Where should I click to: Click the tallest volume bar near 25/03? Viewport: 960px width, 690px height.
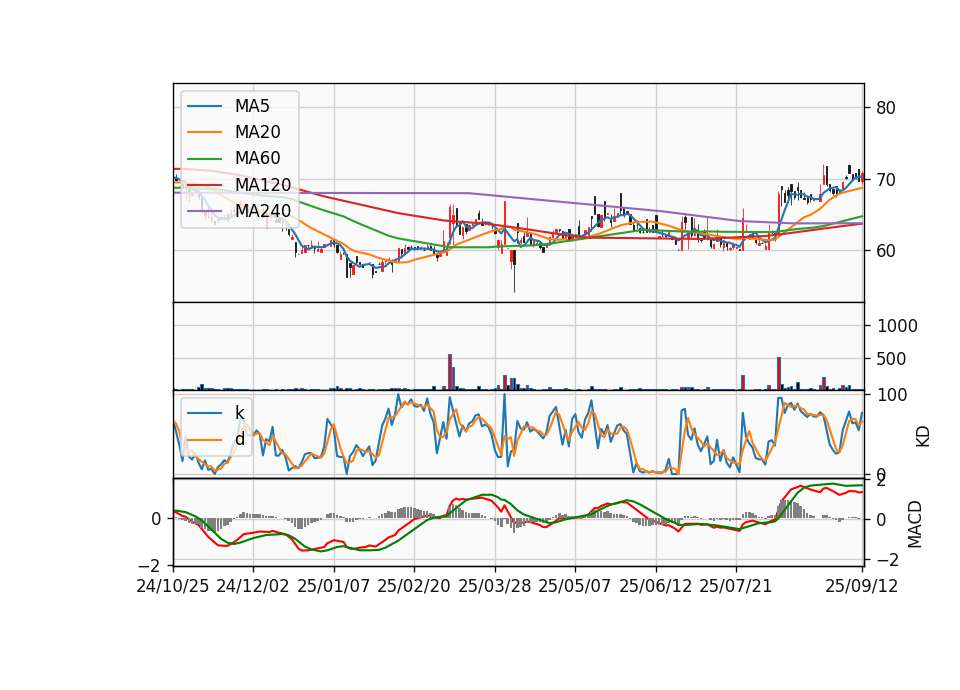pos(450,372)
